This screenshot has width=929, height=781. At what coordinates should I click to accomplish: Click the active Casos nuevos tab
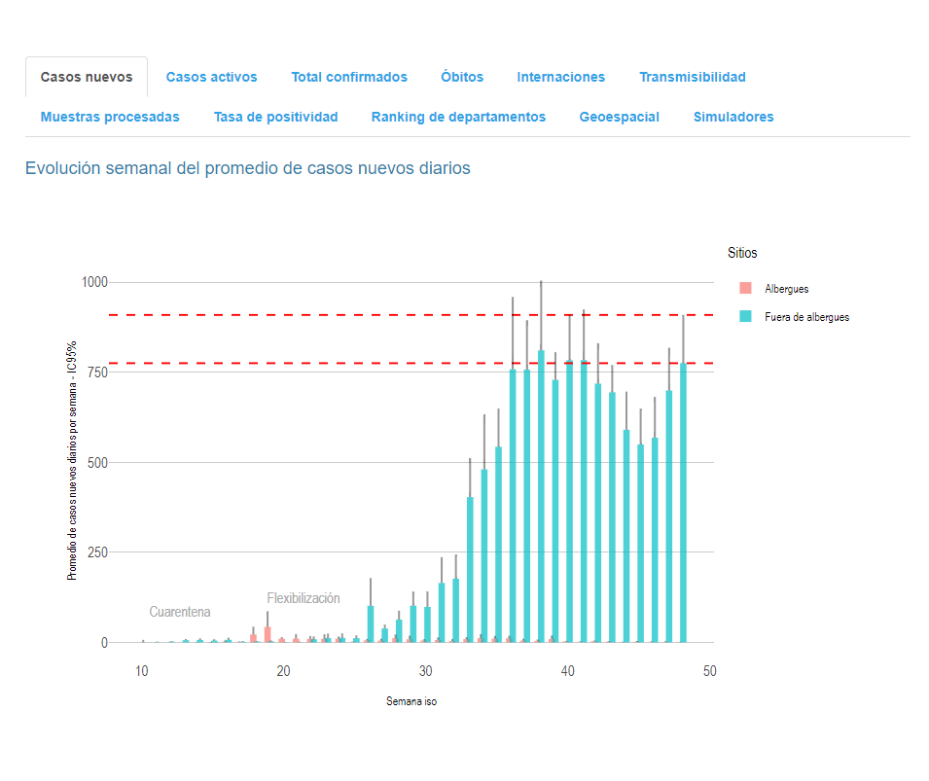point(86,77)
